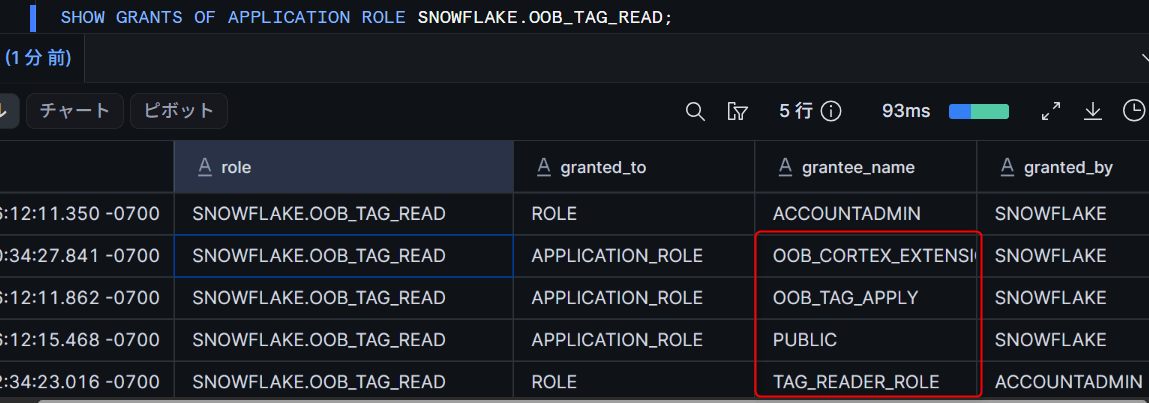Expand results pane to fullscreen
This screenshot has height=403, width=1149.
tap(1051, 111)
